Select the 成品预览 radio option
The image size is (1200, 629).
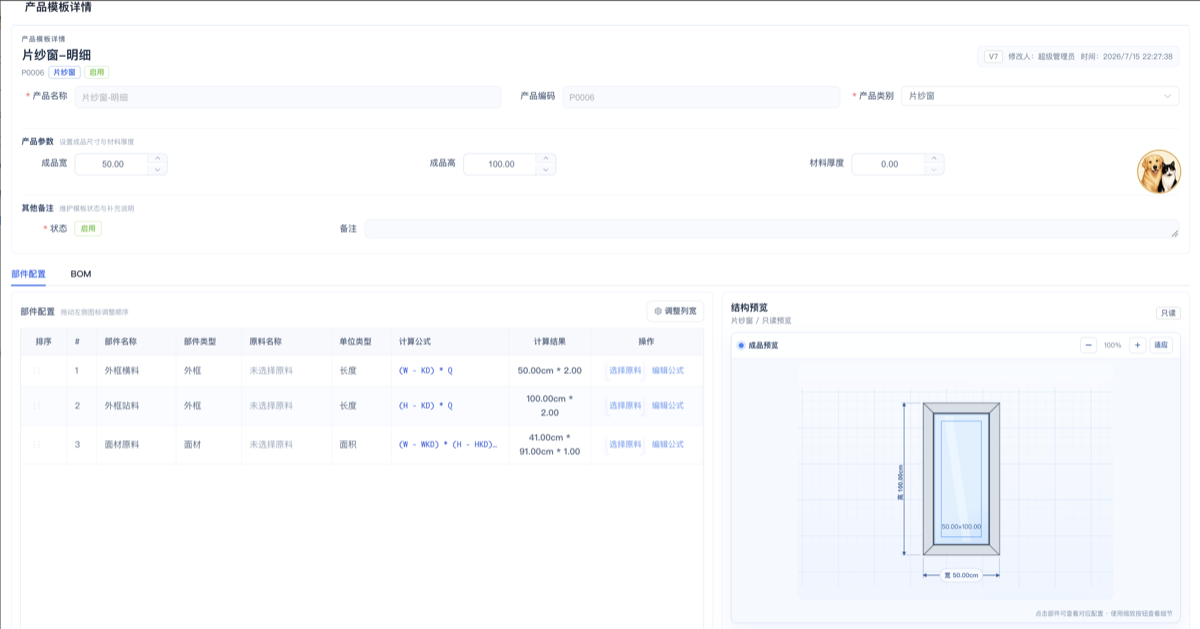[741, 345]
